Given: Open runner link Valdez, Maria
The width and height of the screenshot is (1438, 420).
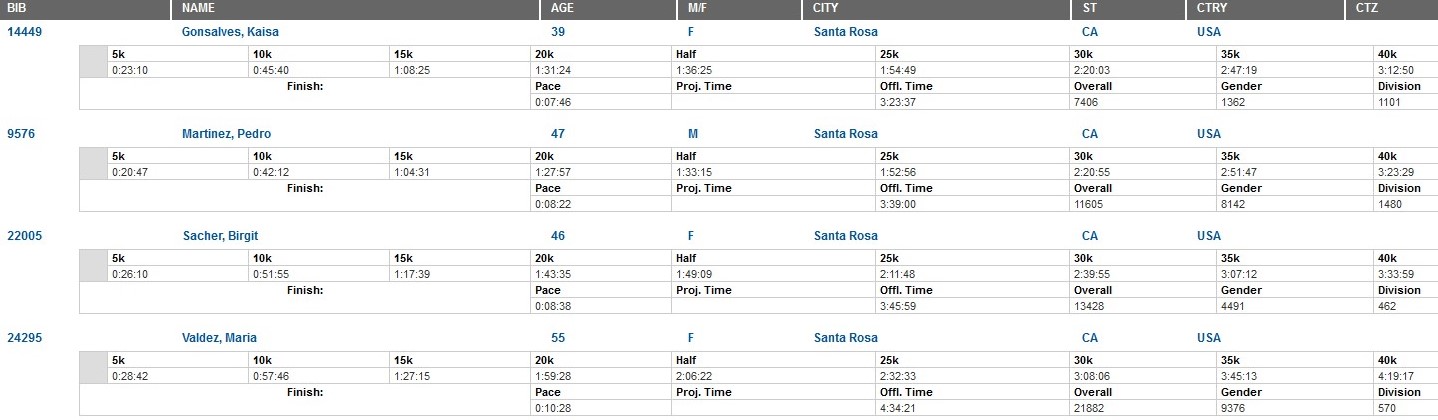Looking at the screenshot, I should tap(220, 338).
